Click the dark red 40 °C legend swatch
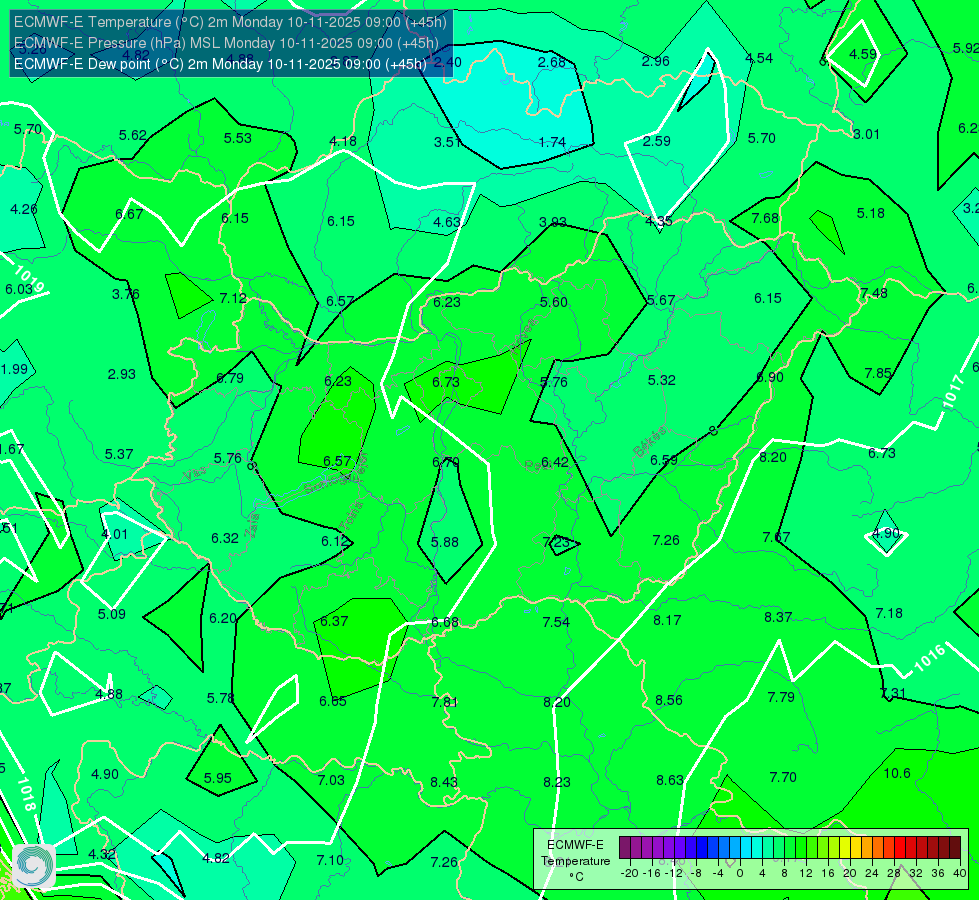 955,848
